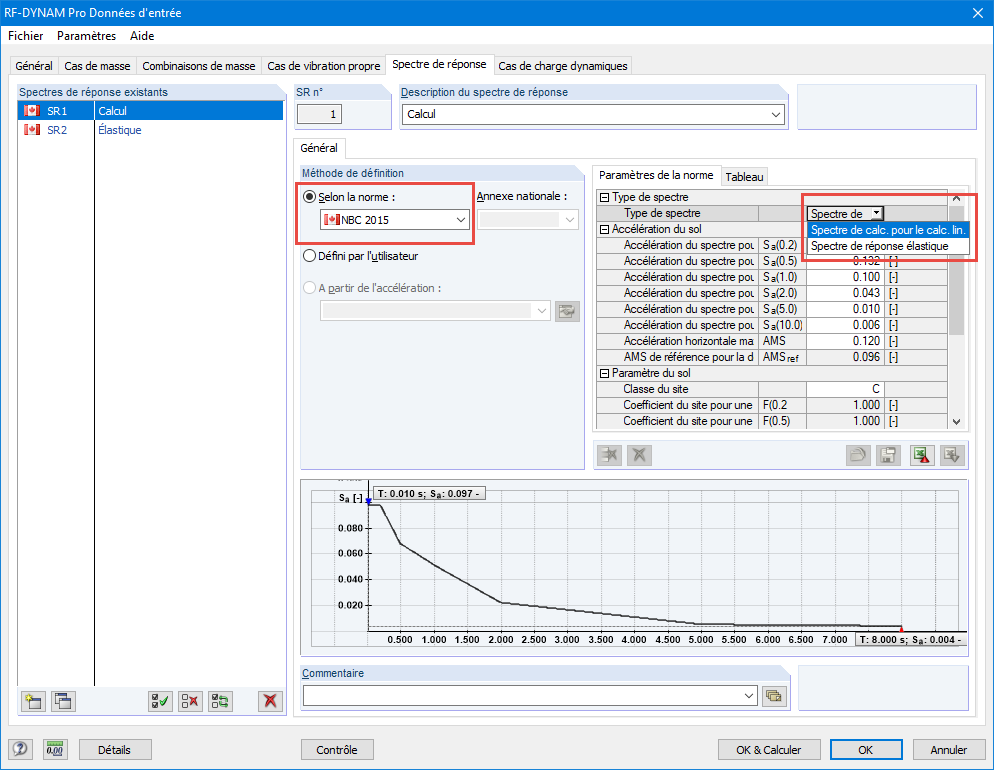The image size is (994, 770).
Task: Click the save parameters disk icon
Action: (888, 455)
